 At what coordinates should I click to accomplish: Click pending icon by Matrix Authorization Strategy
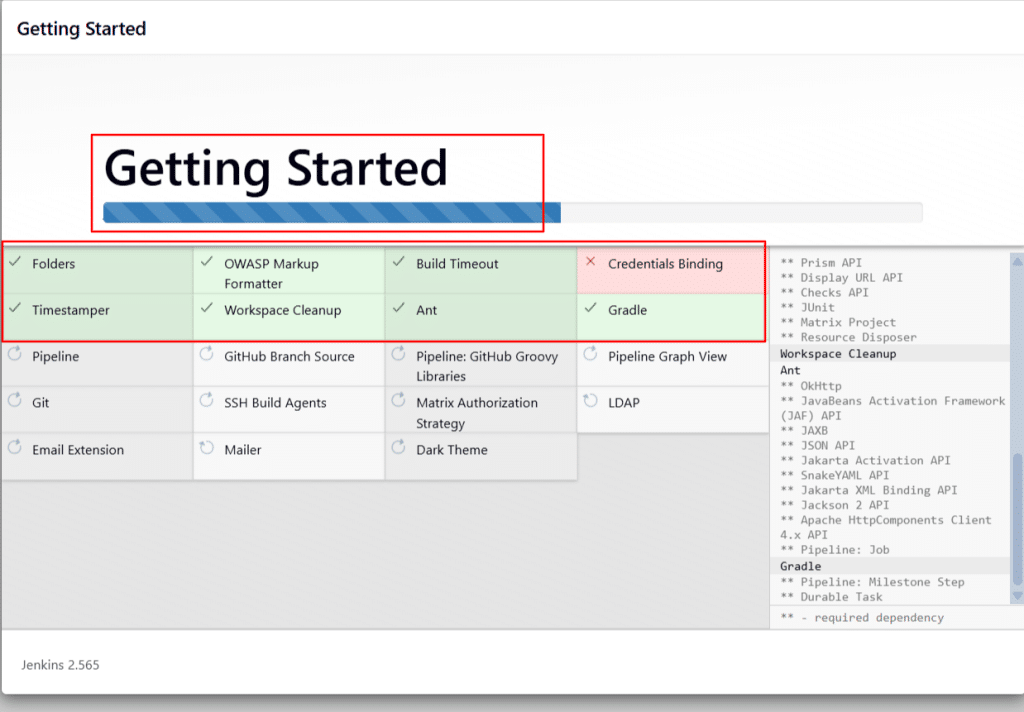399,400
